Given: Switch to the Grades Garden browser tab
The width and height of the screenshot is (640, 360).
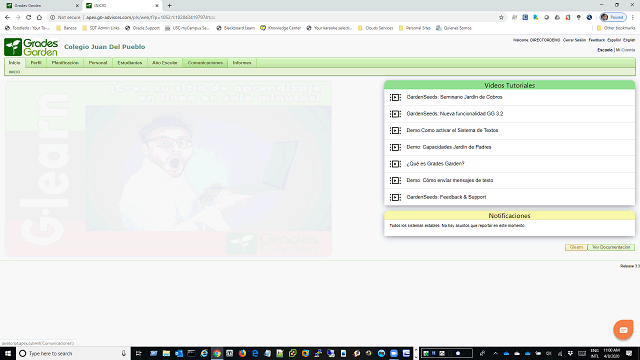Looking at the screenshot, I should tap(41, 6).
